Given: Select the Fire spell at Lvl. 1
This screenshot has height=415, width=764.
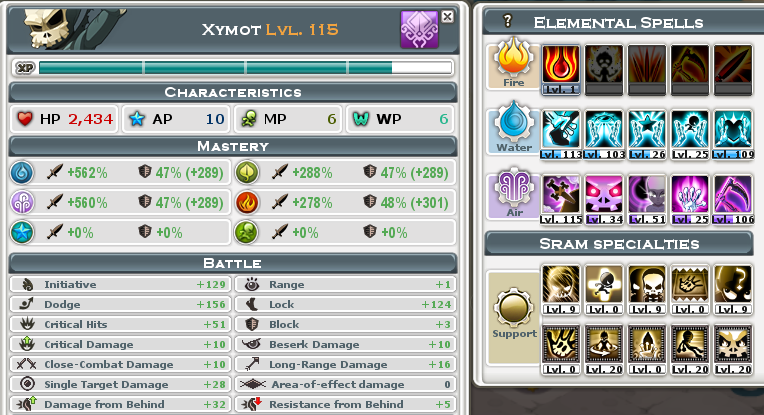Looking at the screenshot, I should [561, 69].
